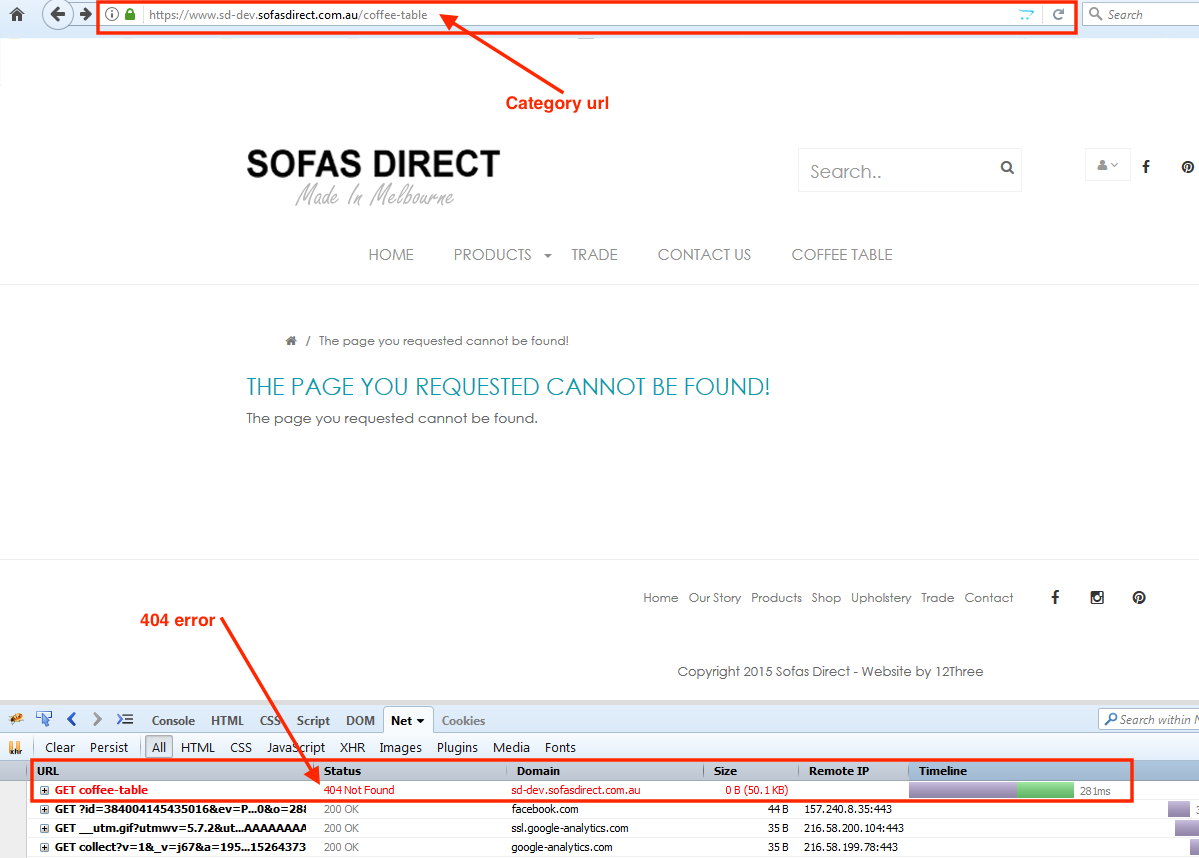Filter Net requests by Images

point(401,747)
